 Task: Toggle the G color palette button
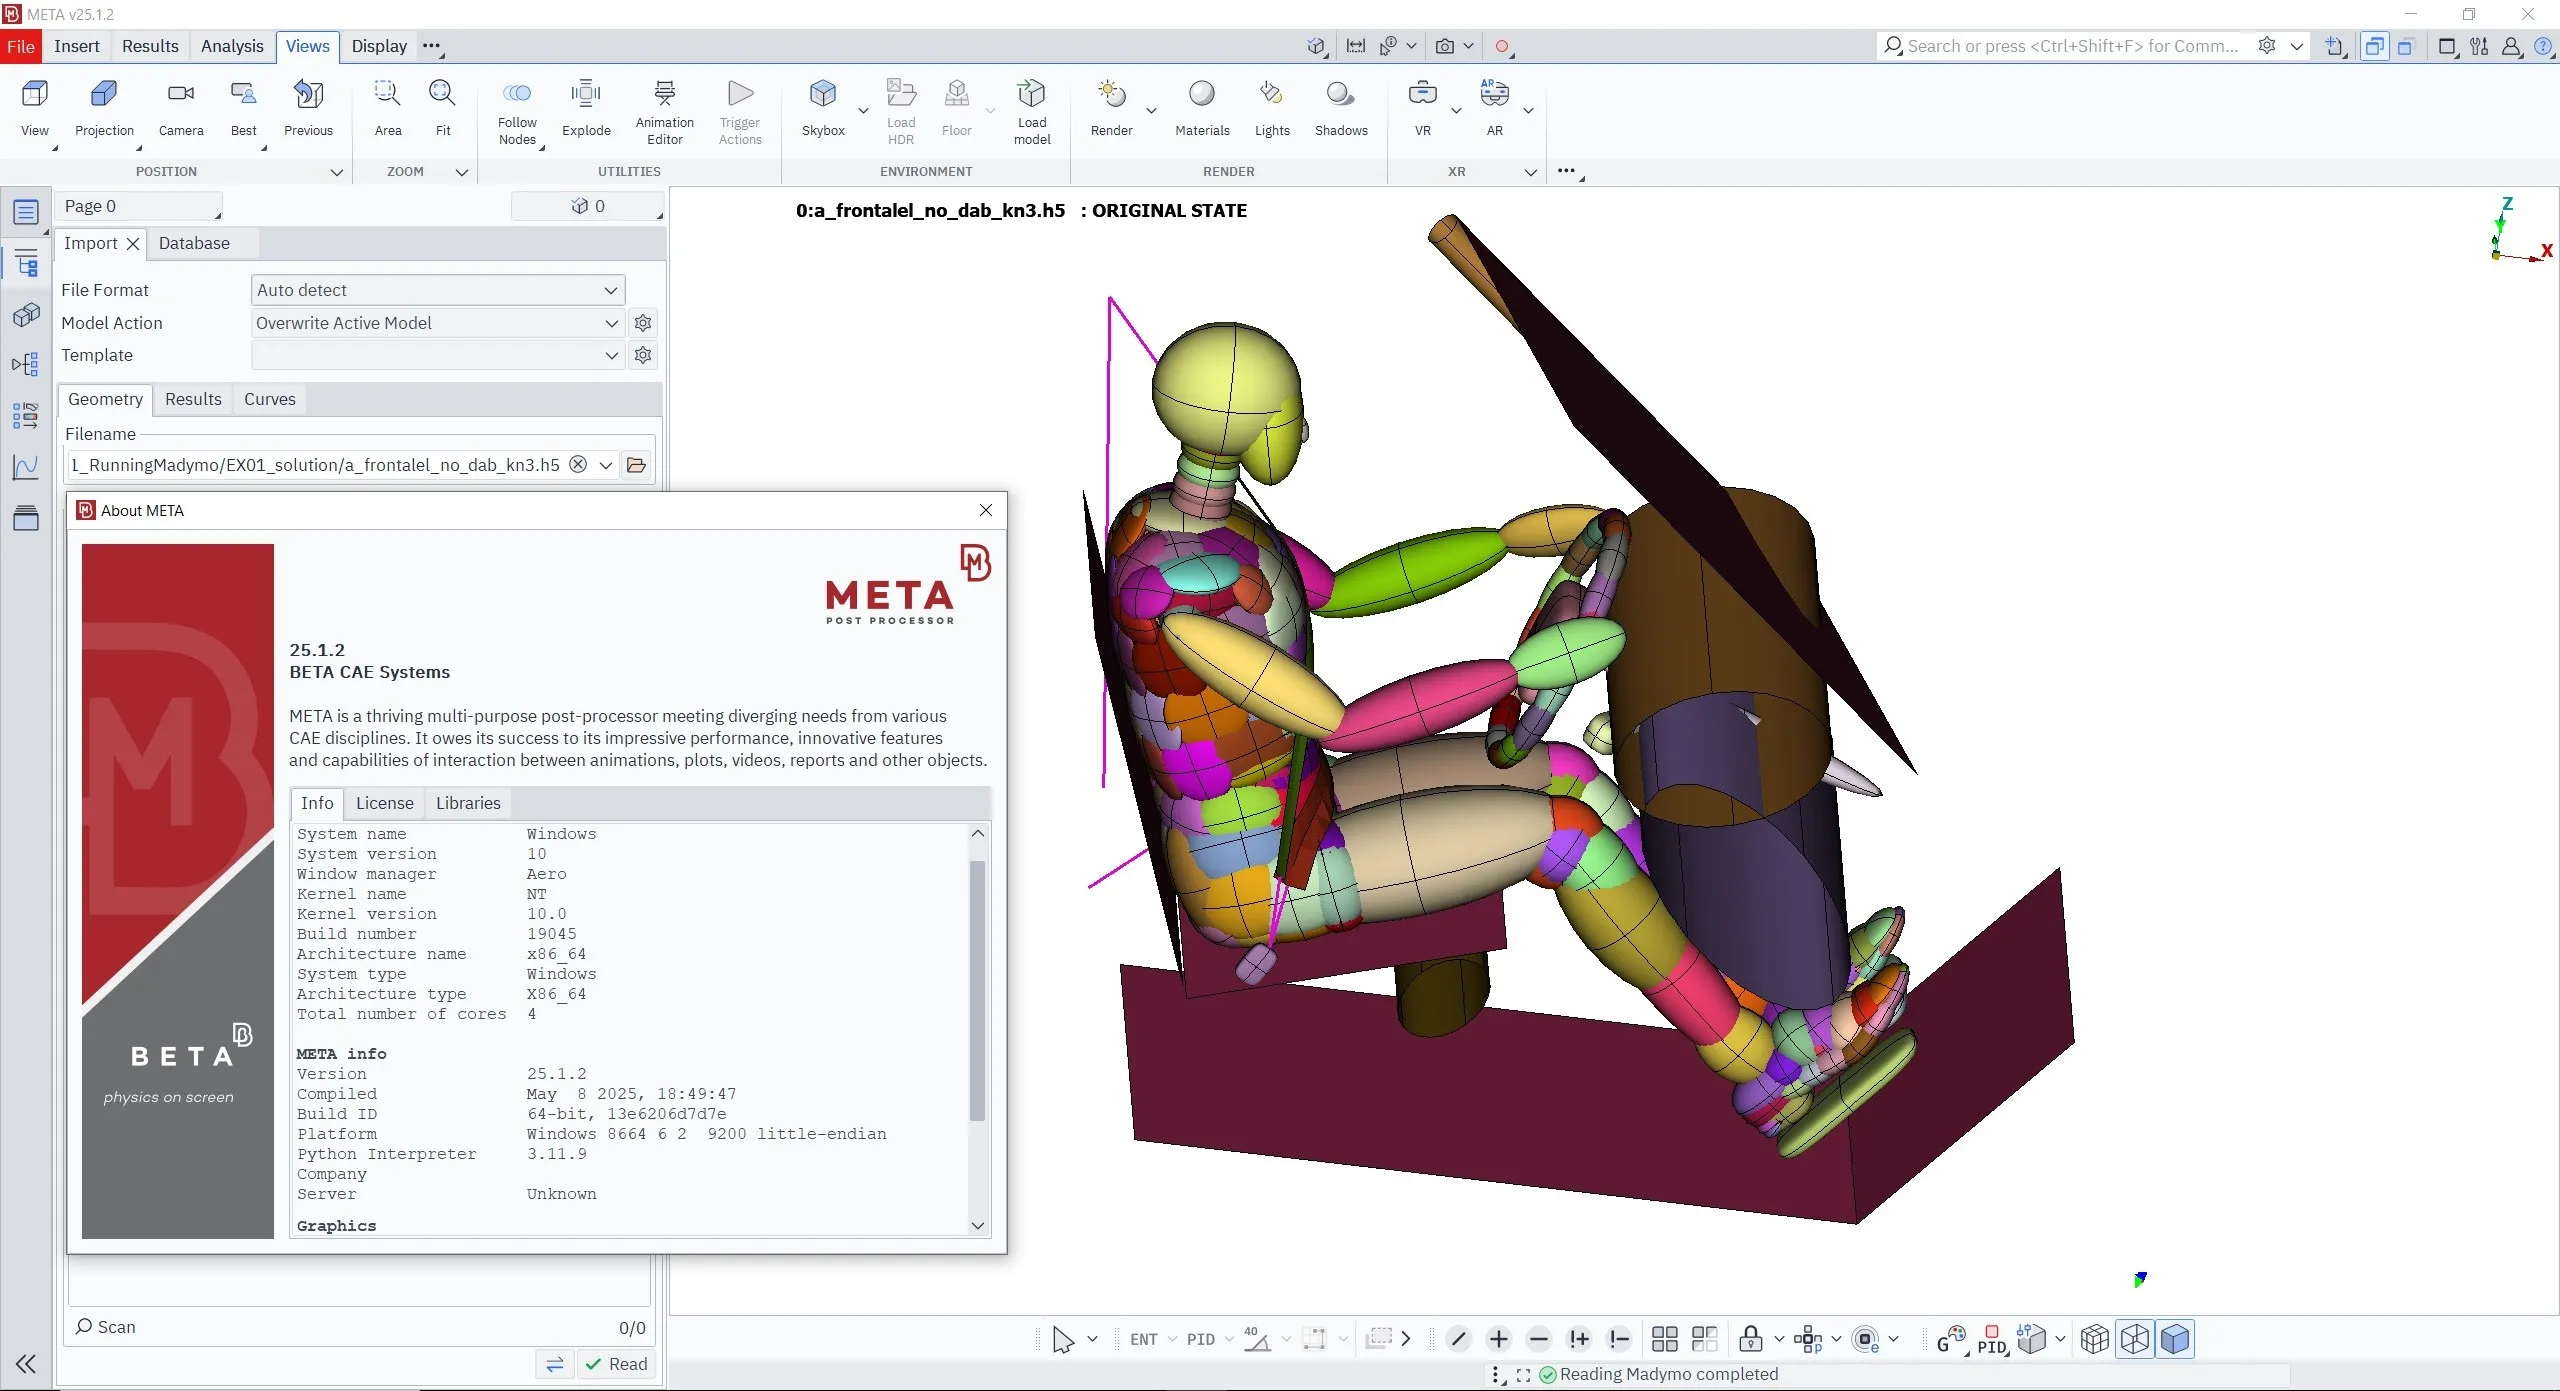tap(1951, 1339)
